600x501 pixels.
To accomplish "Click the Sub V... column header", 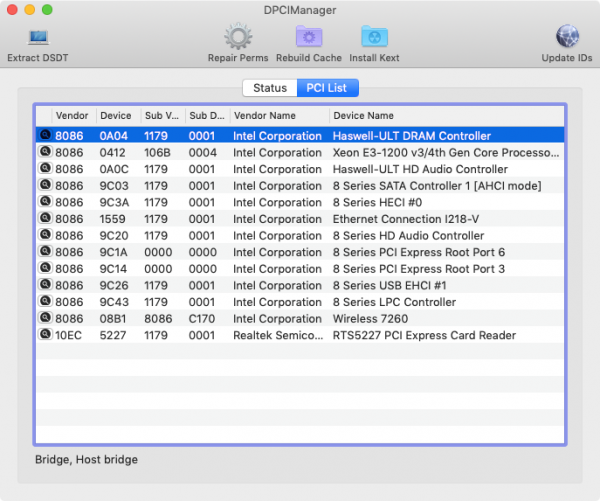I will pyautogui.click(x=162, y=116).
